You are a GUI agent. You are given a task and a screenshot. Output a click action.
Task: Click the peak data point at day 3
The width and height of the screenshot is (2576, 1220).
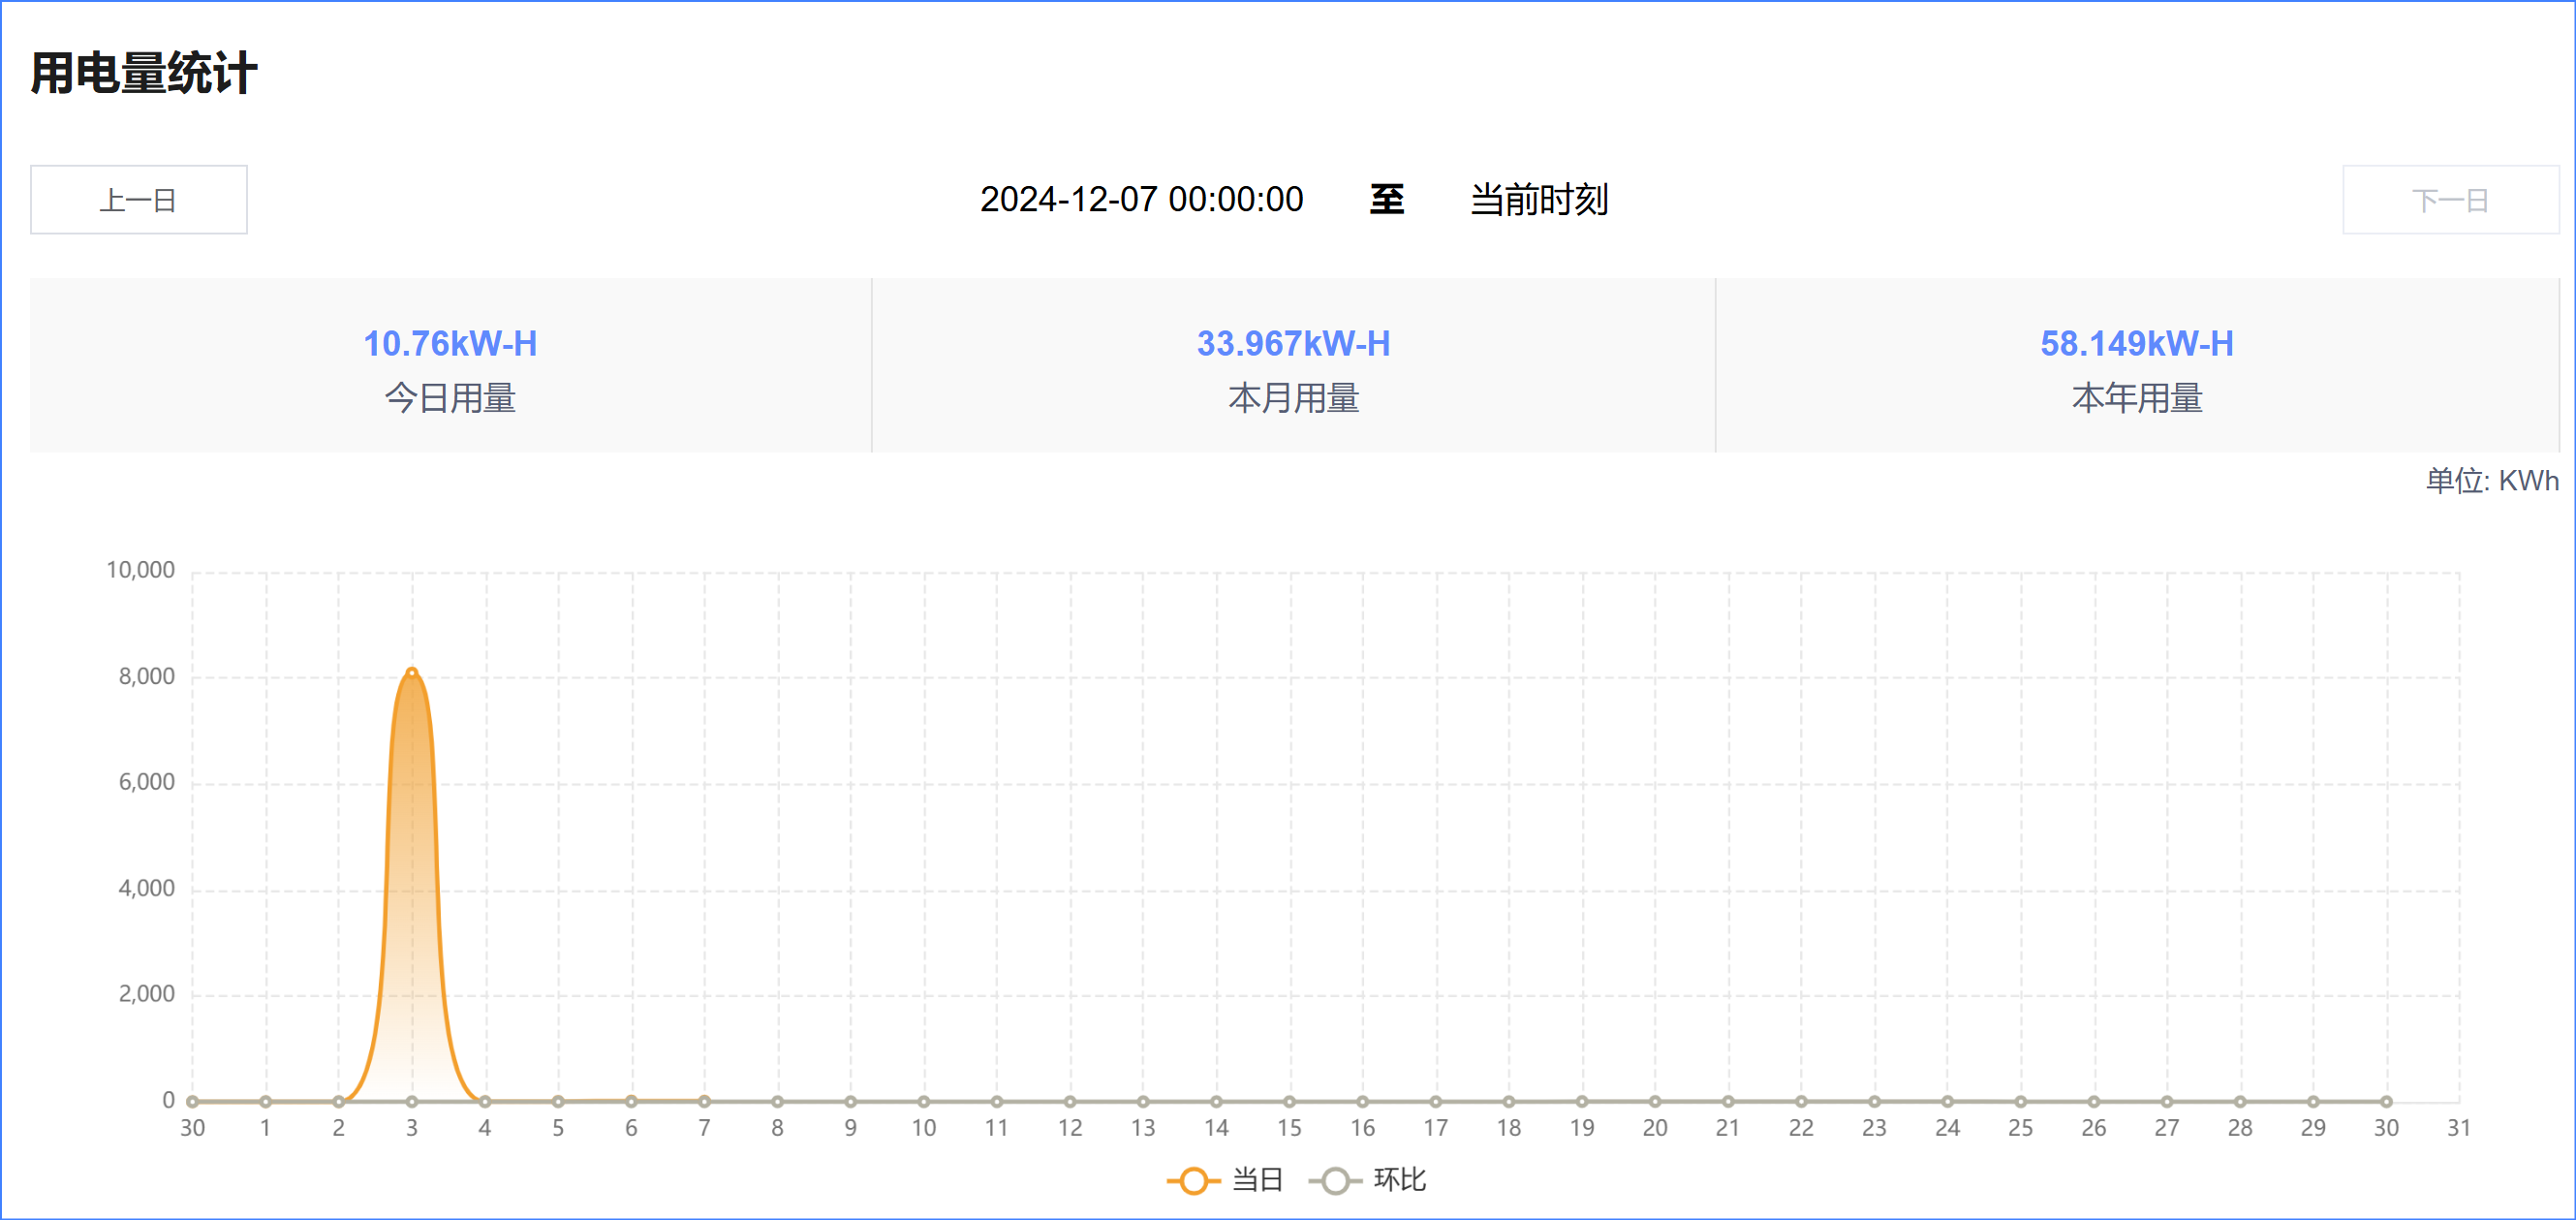(412, 673)
